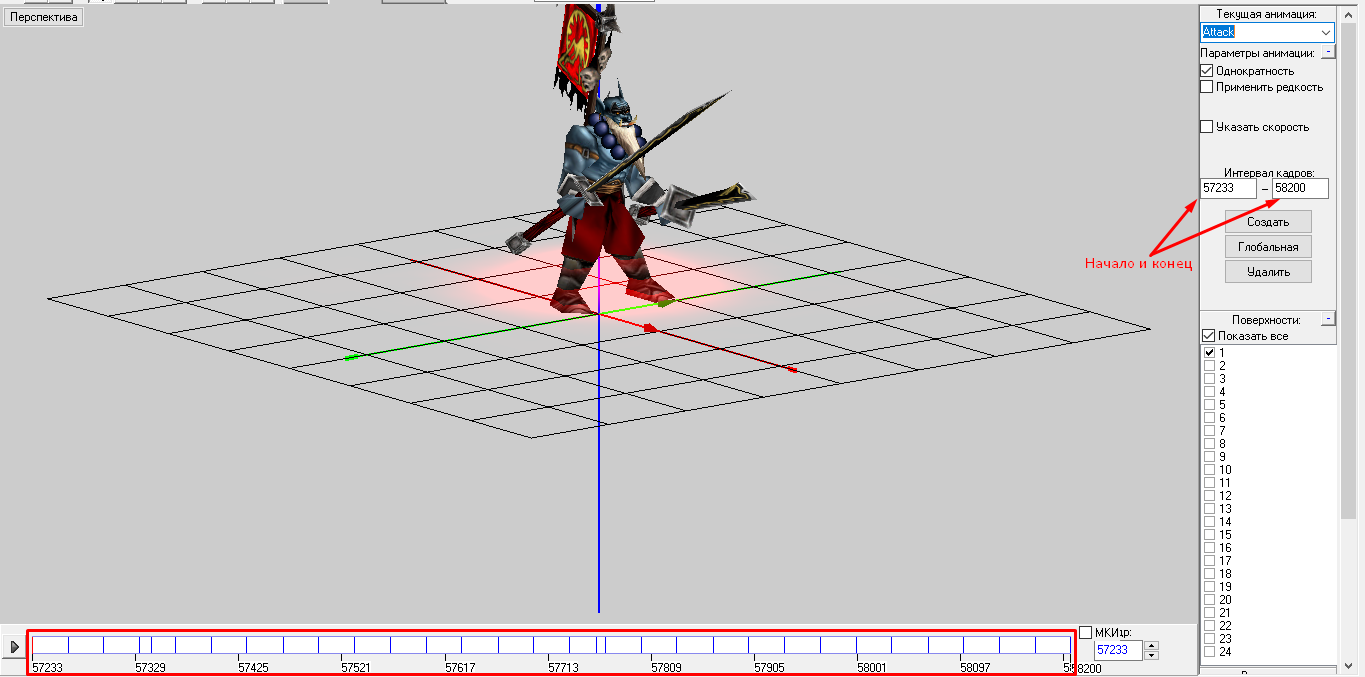Click the Интервал кадров label

(x=1269, y=173)
